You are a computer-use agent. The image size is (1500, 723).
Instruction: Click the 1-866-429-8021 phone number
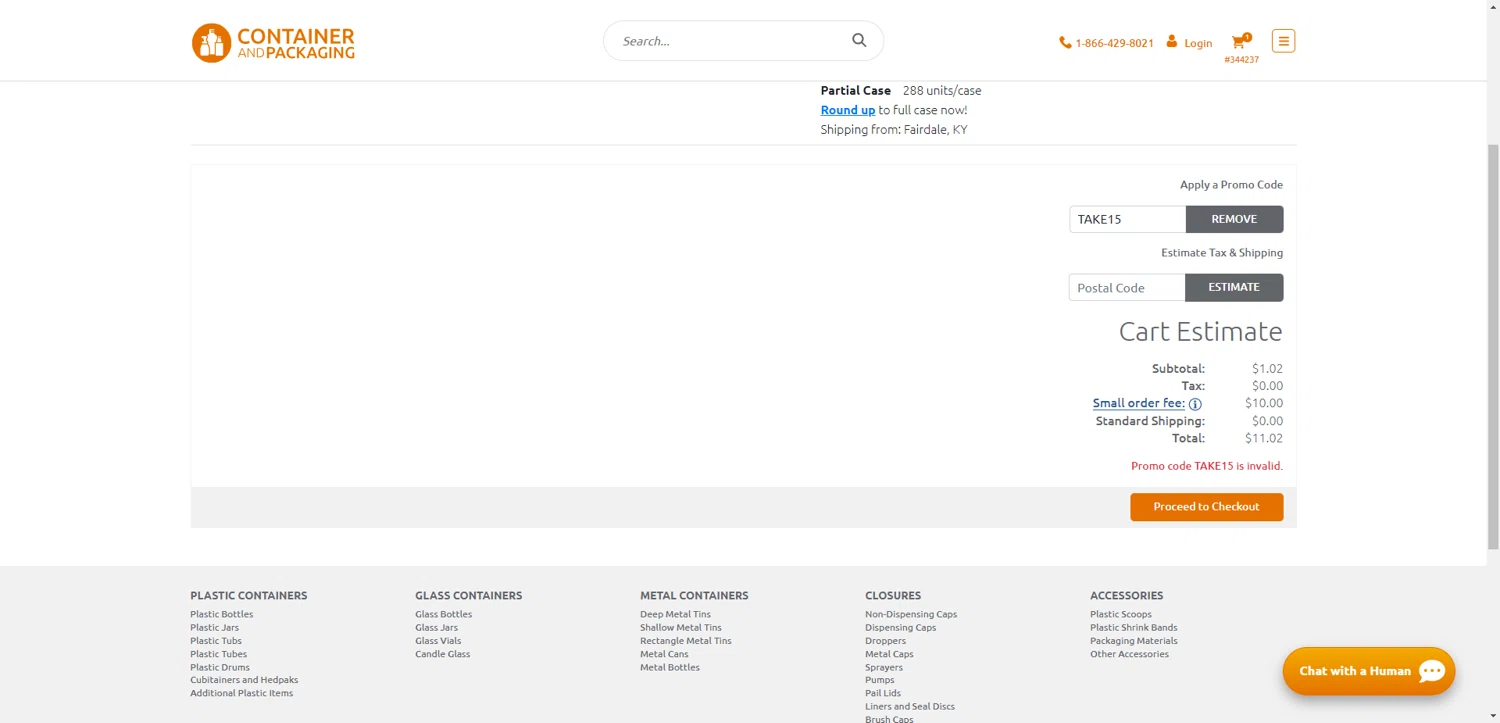(1114, 43)
